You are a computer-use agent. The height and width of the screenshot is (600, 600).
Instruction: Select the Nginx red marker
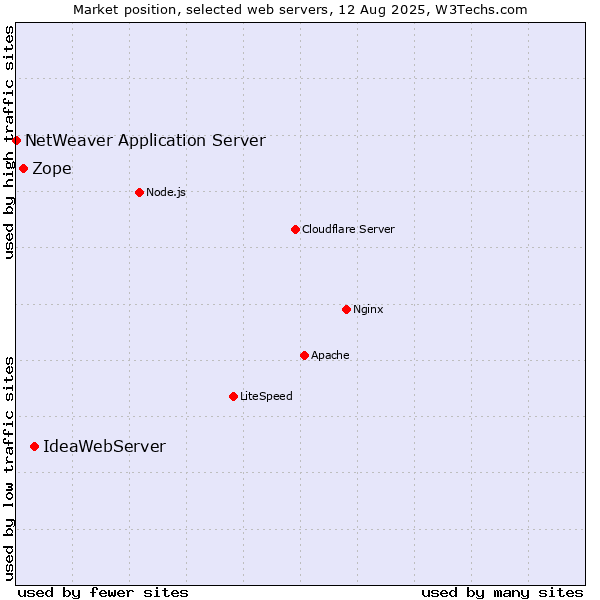346,309
